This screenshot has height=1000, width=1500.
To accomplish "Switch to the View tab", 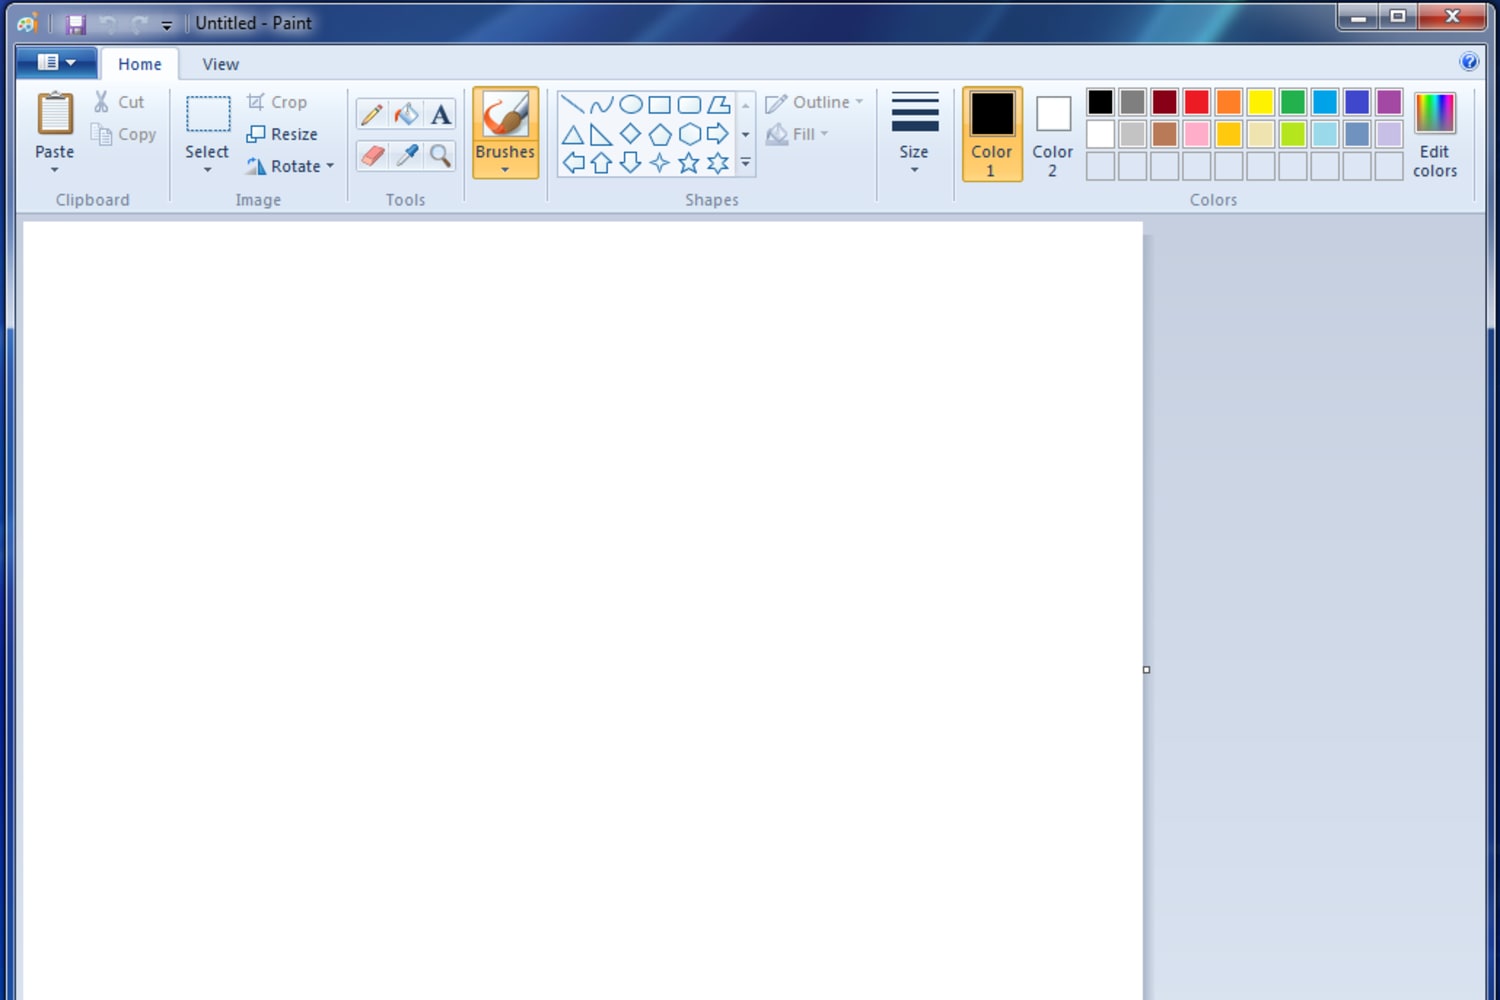I will (x=220, y=64).
